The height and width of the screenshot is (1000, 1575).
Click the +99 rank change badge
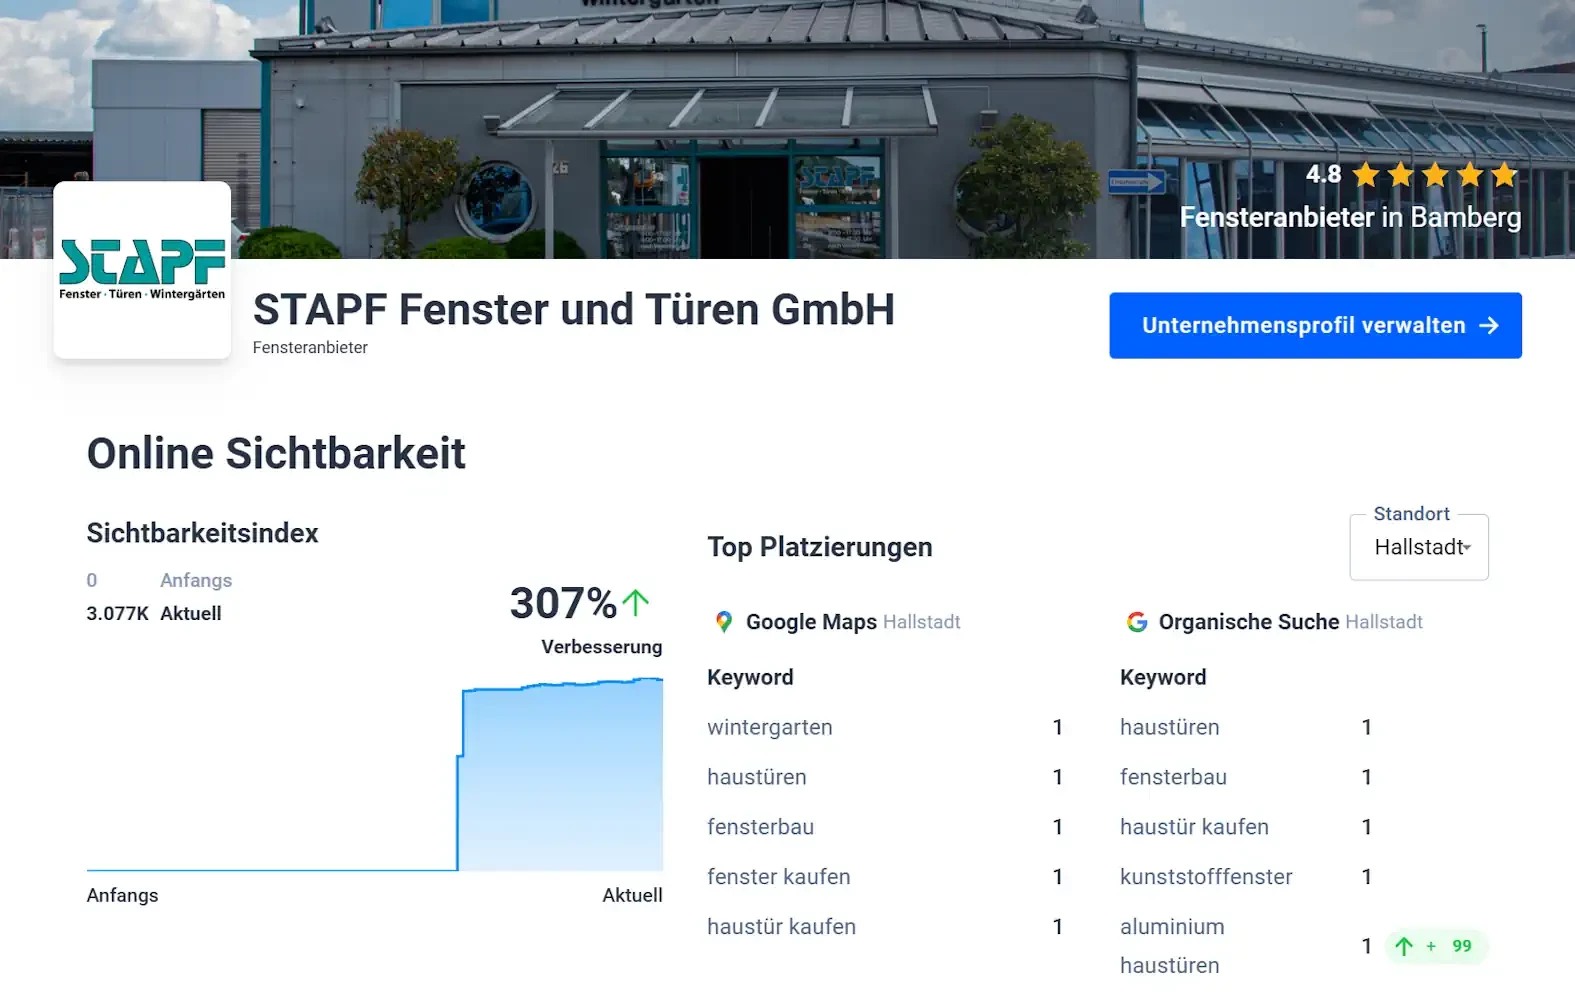click(x=1436, y=946)
